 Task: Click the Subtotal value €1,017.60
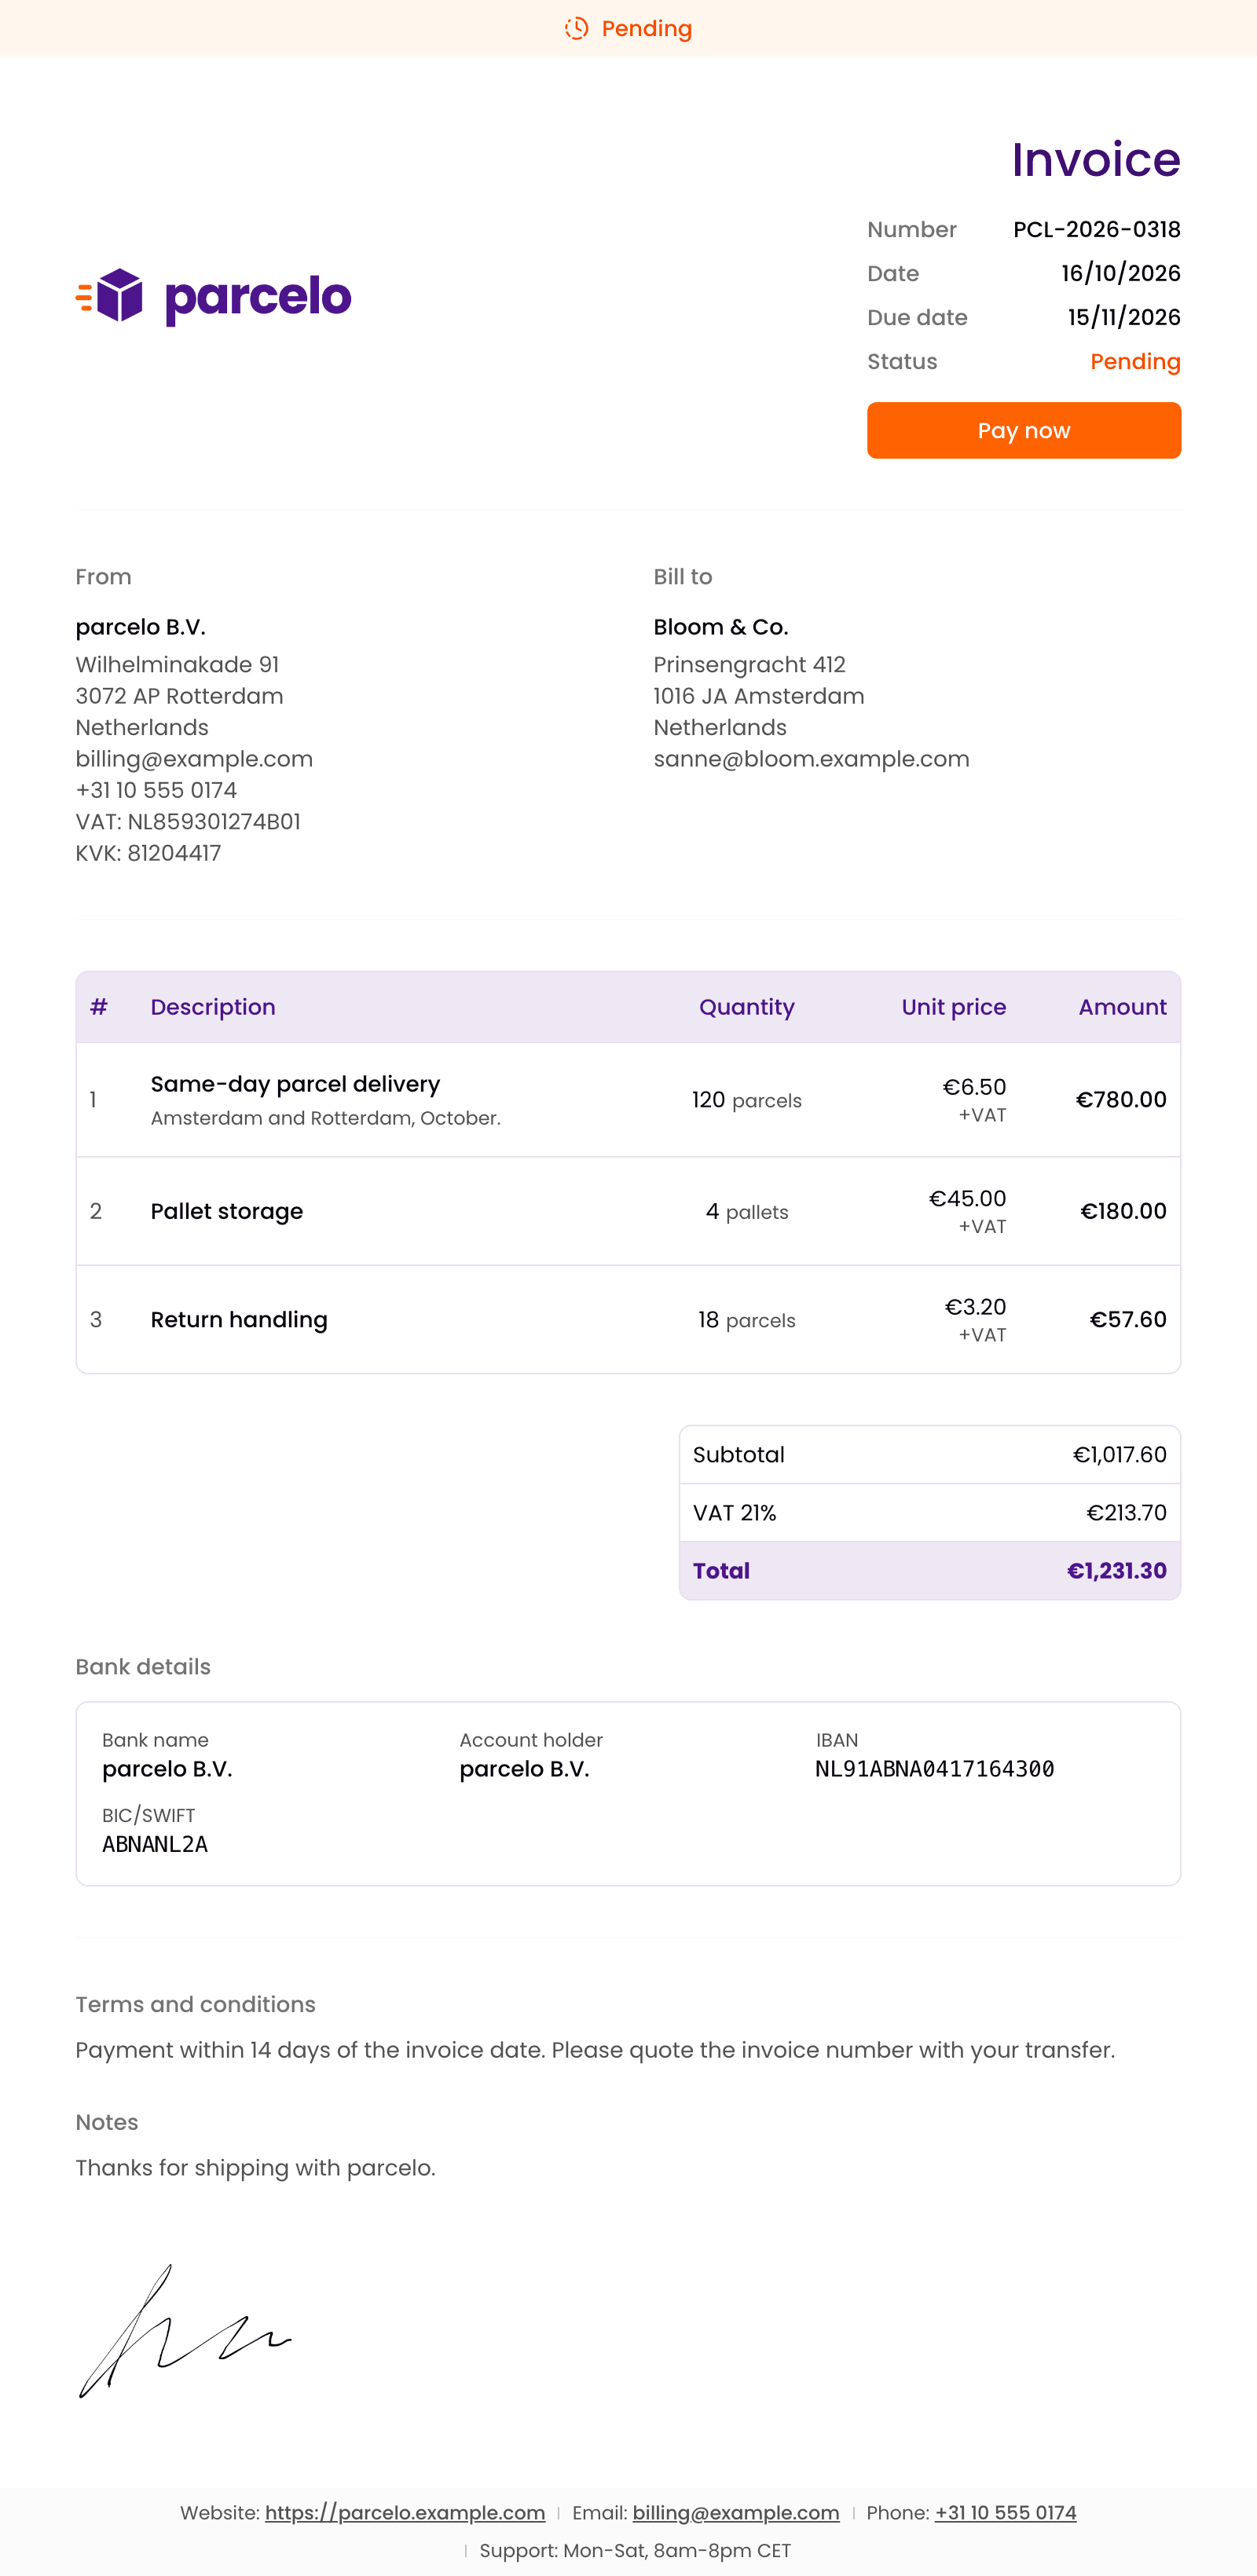tap(1119, 1454)
